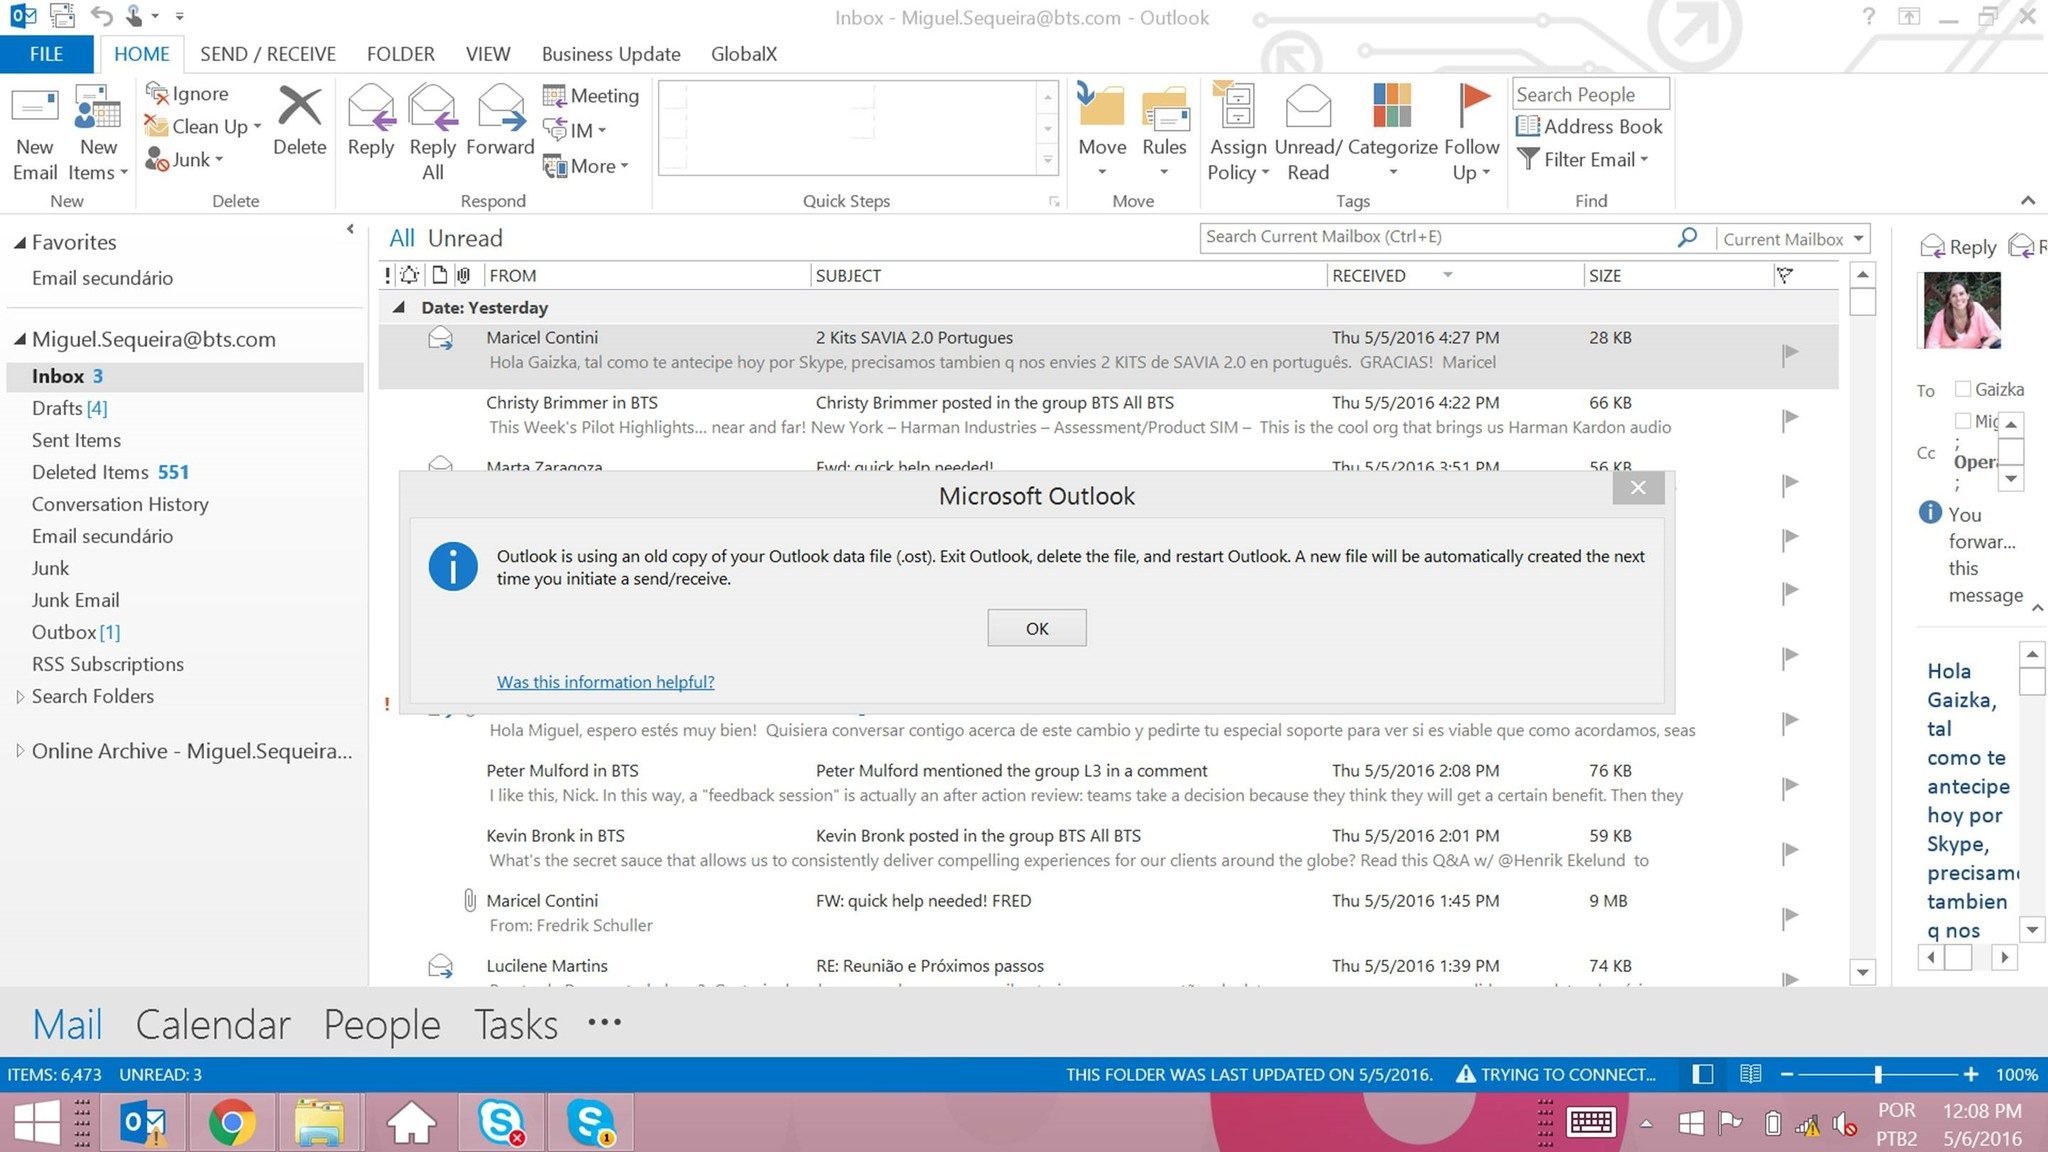The height and width of the screenshot is (1152, 2048).
Task: Click the Rules icon
Action: [1164, 108]
